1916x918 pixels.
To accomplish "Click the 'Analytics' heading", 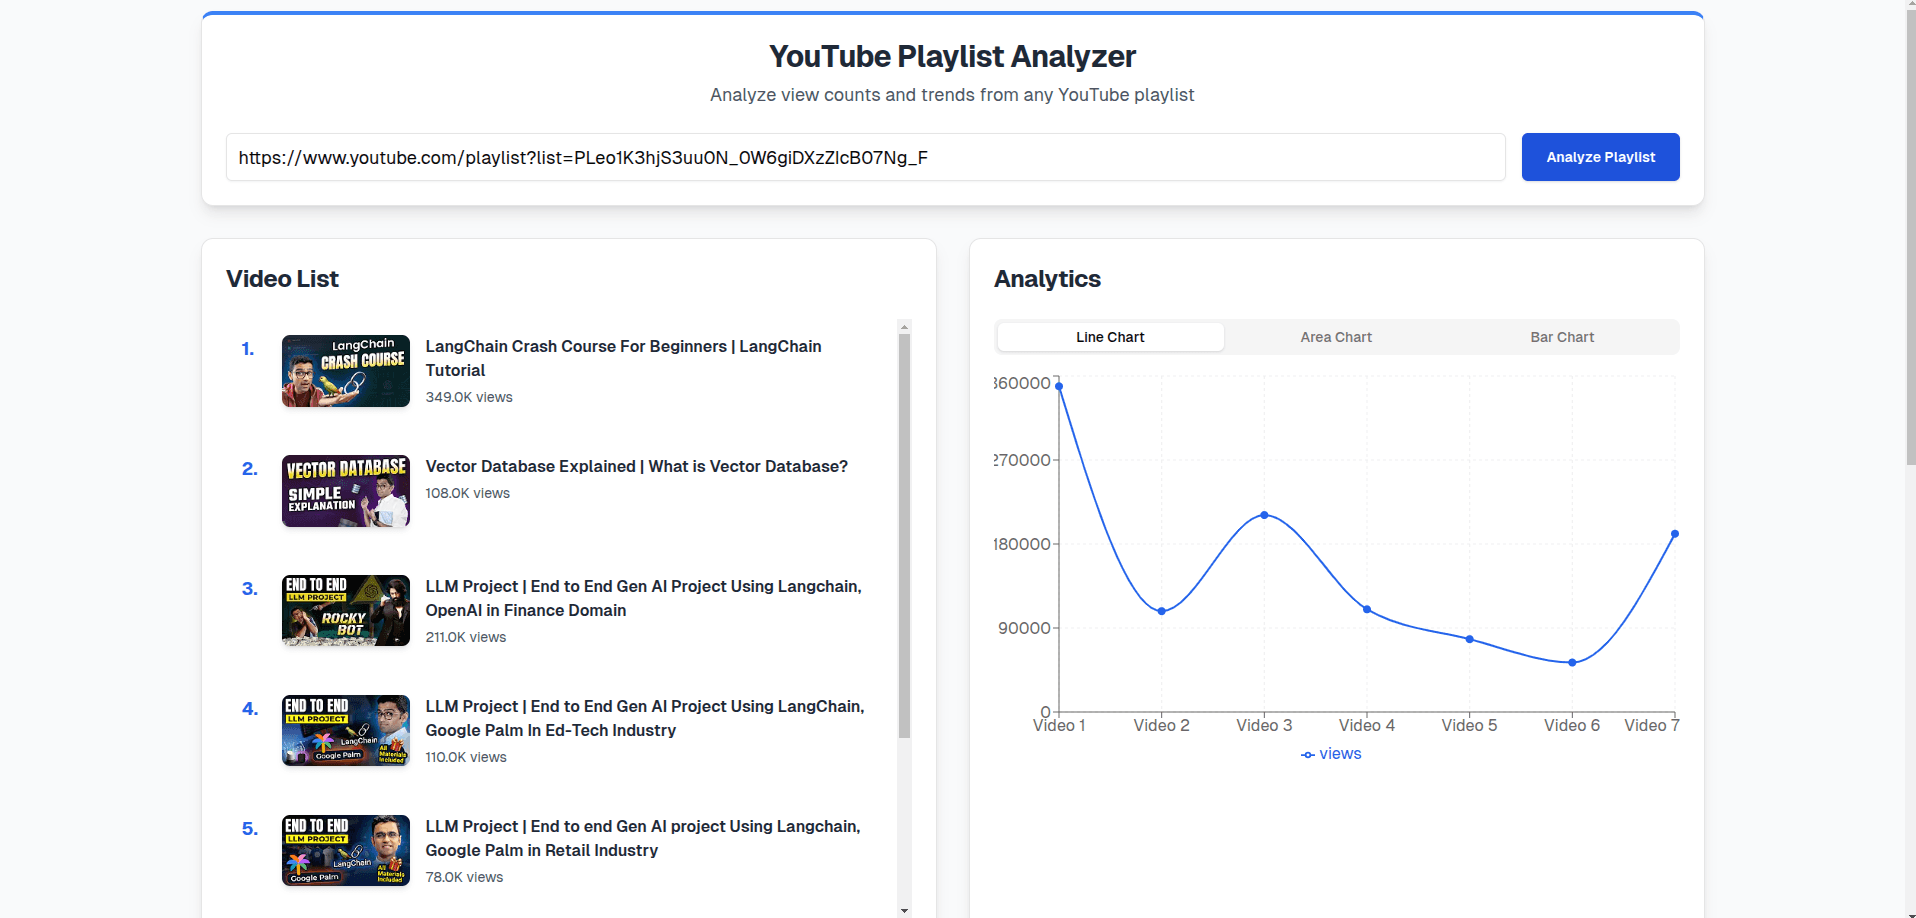I will point(1047,279).
